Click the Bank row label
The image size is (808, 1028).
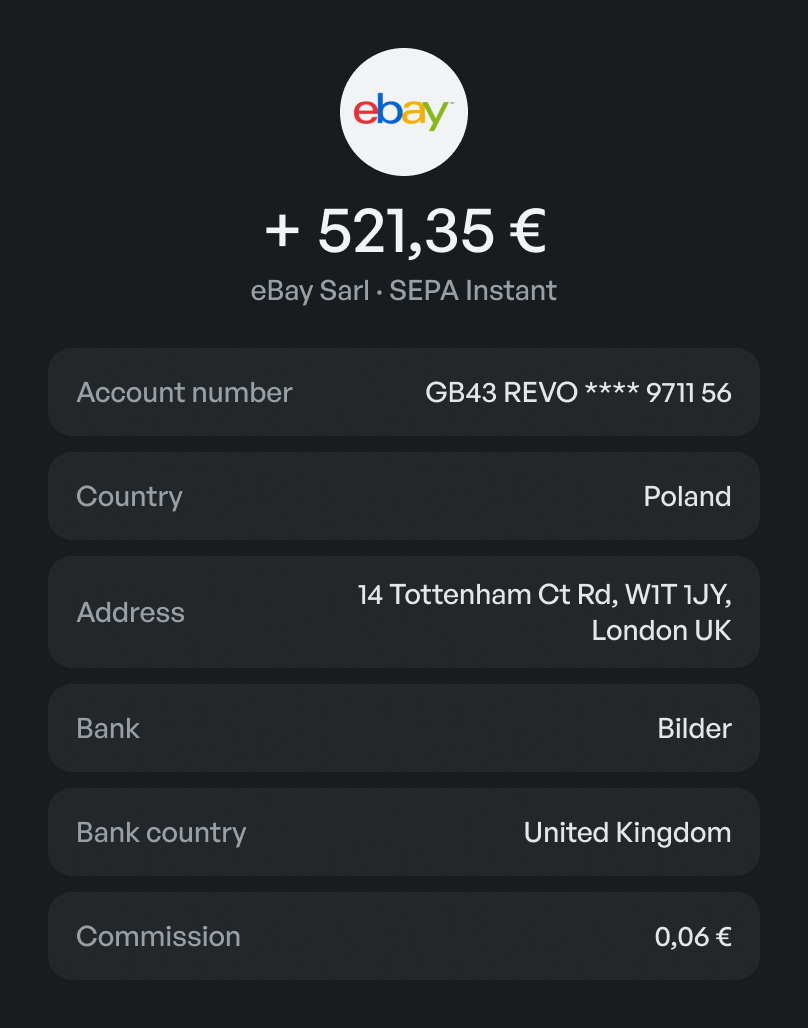[108, 728]
